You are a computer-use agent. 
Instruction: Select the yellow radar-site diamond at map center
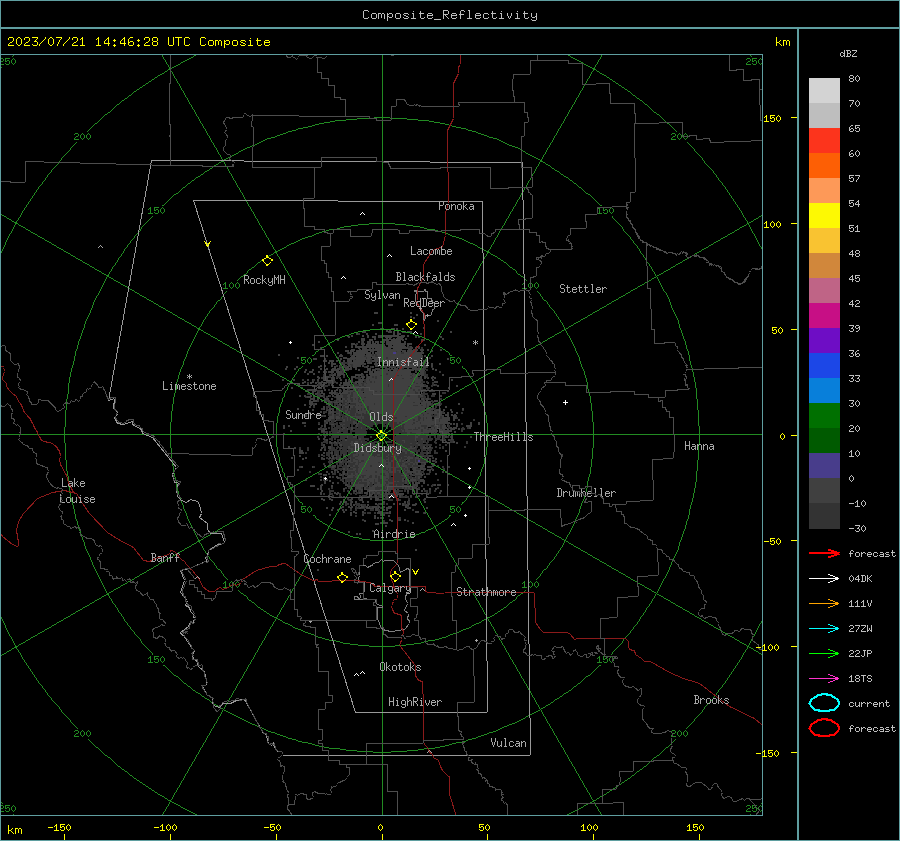pos(381,436)
